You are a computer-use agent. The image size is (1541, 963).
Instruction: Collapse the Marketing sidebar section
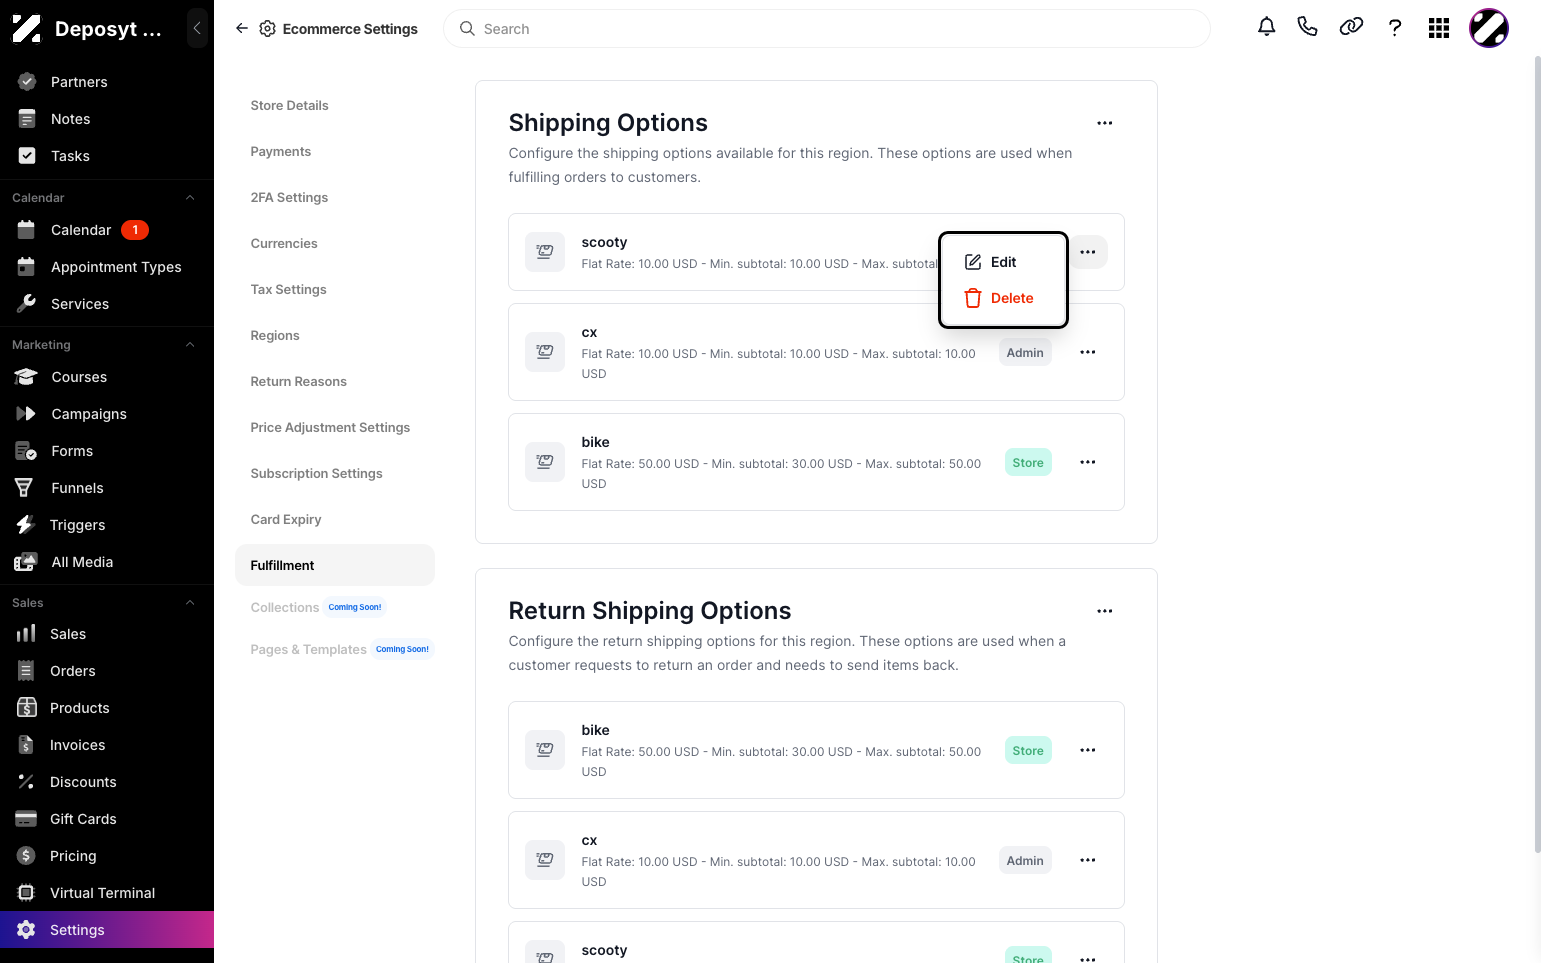[x=190, y=345]
